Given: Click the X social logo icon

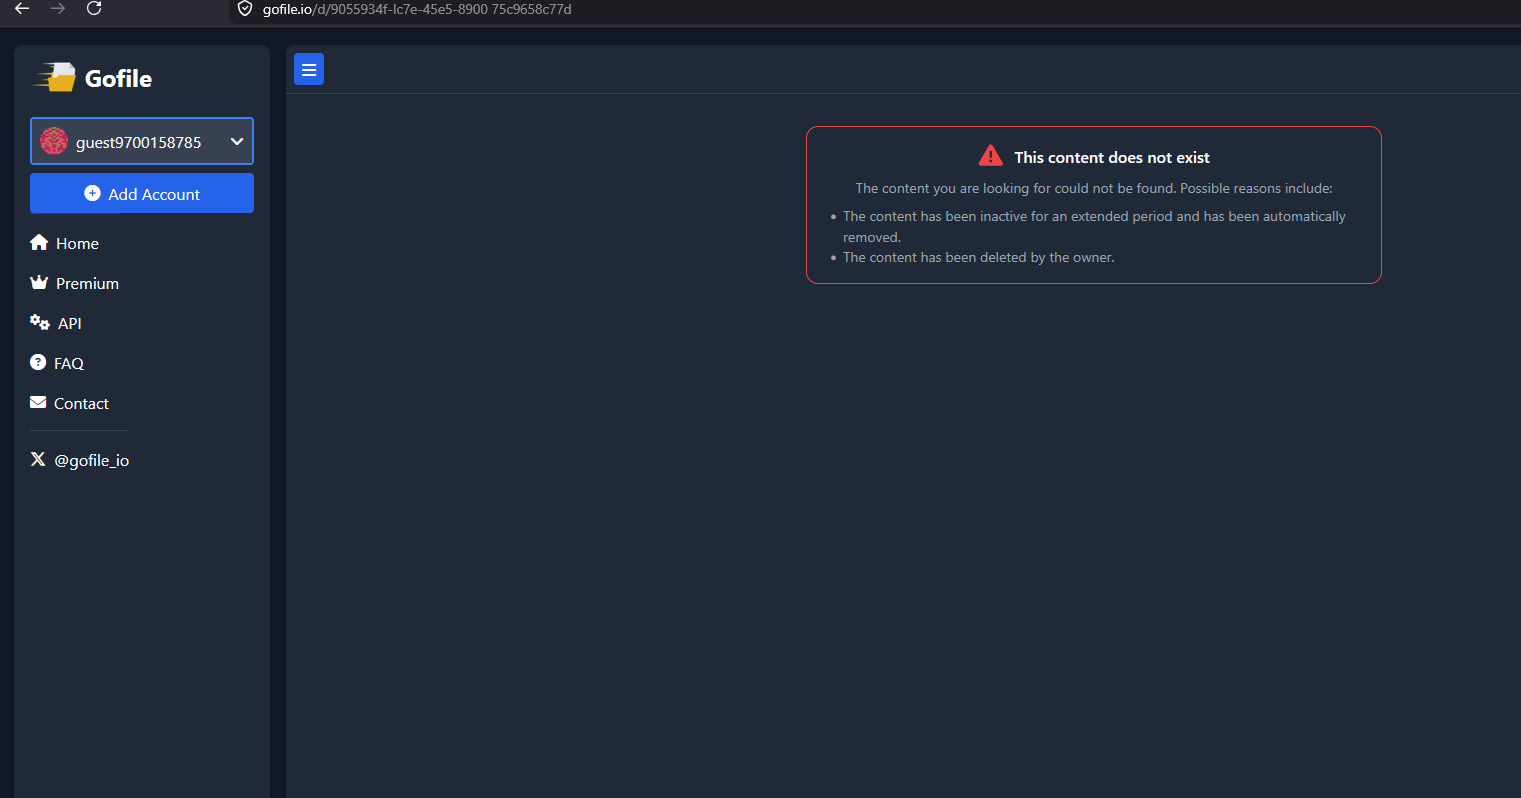Looking at the screenshot, I should tap(38, 459).
